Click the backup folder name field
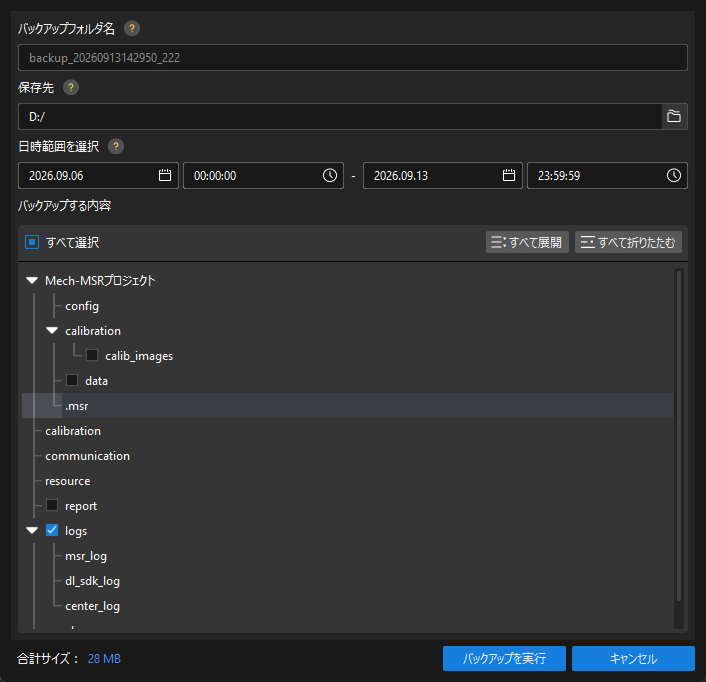Screen dimensions: 706x682 (x=353, y=57)
